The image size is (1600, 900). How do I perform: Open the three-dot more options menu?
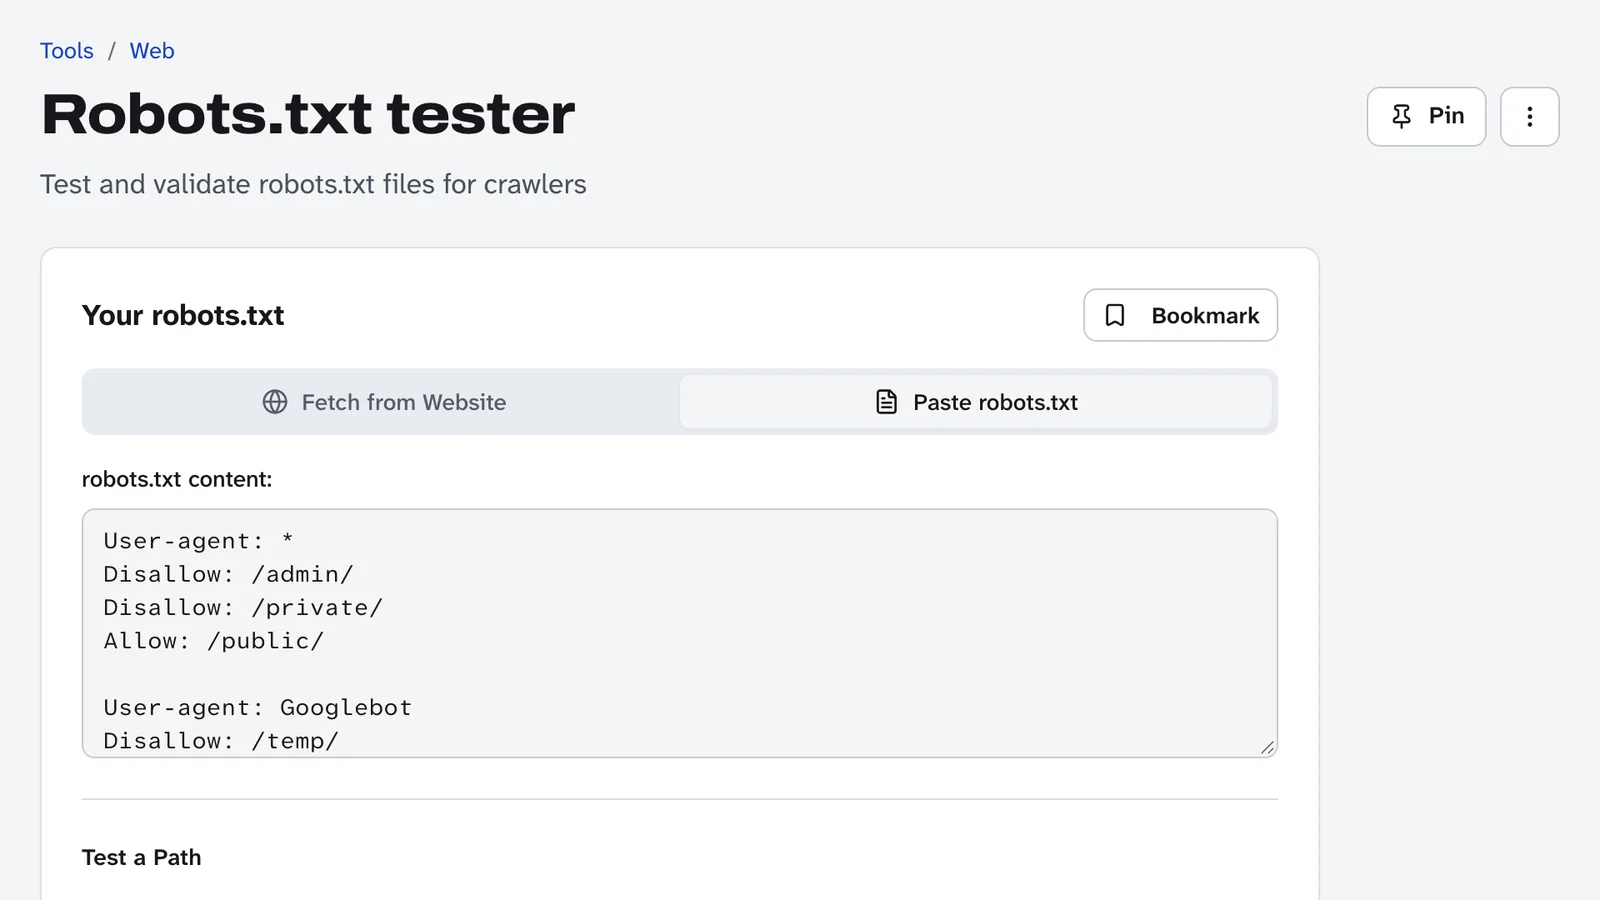click(1530, 116)
